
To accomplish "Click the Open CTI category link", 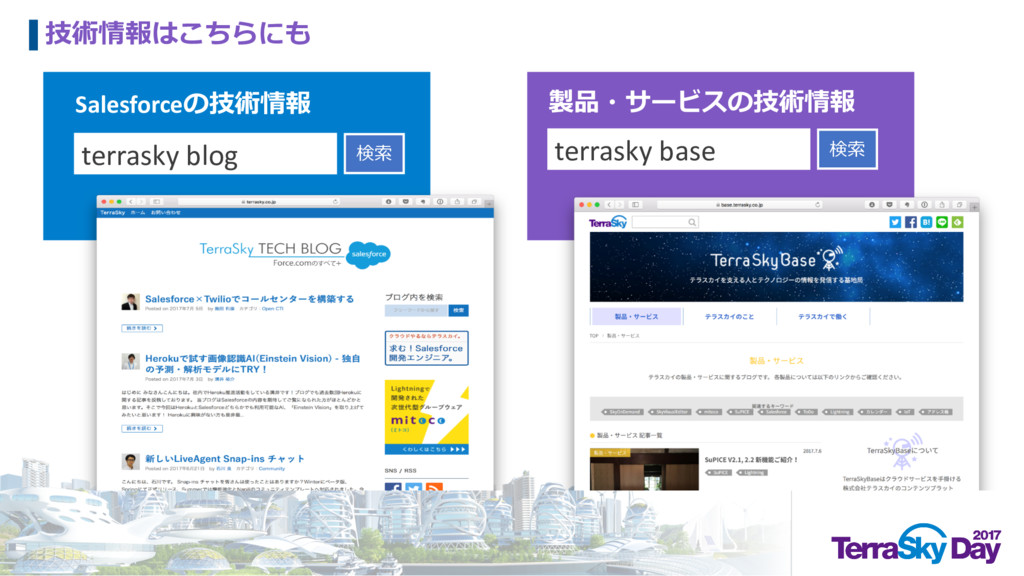I will (272, 308).
